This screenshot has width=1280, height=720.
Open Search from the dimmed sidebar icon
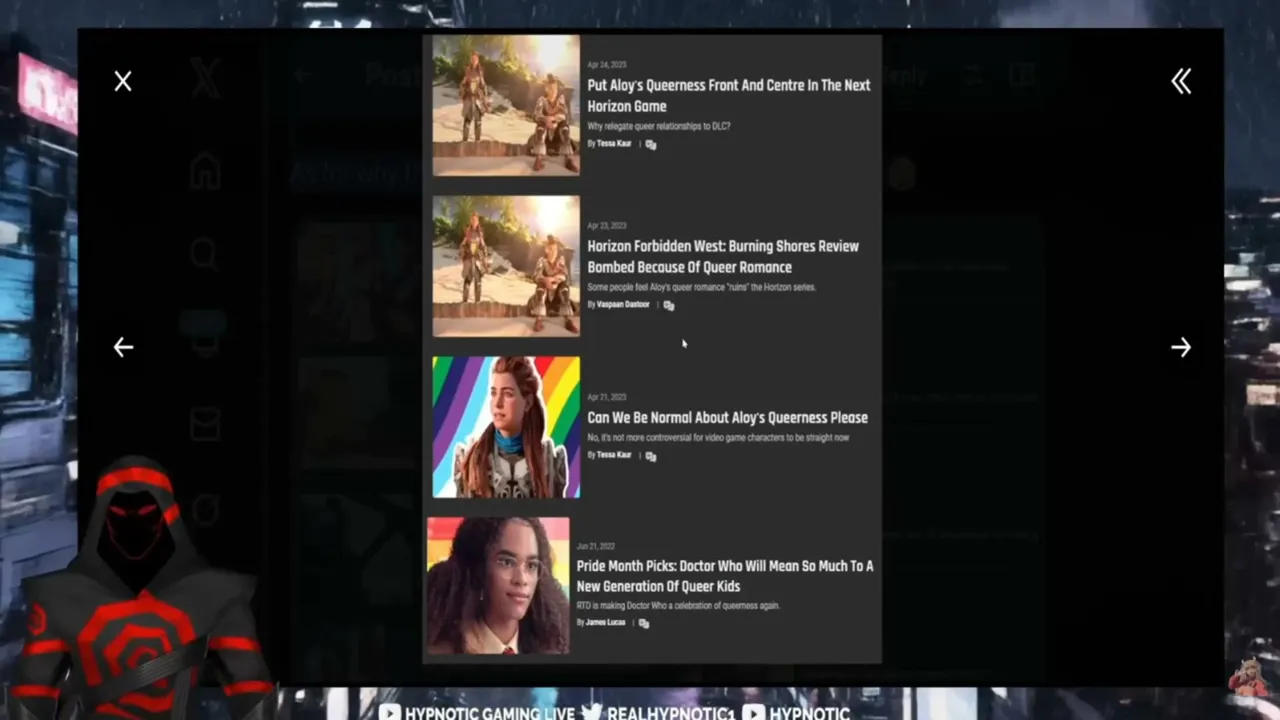[205, 255]
